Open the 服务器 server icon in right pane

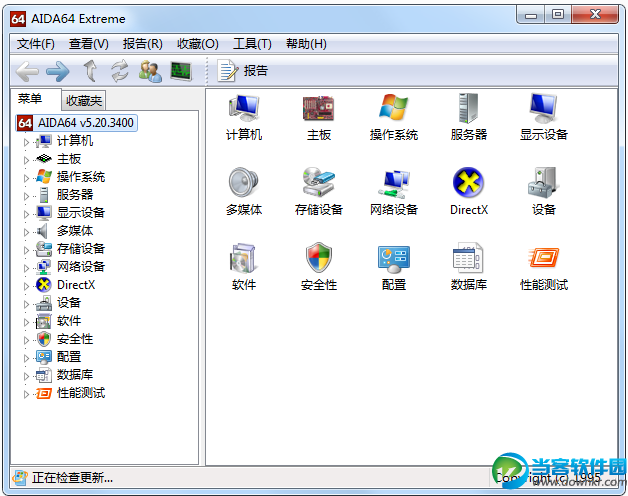click(x=469, y=108)
